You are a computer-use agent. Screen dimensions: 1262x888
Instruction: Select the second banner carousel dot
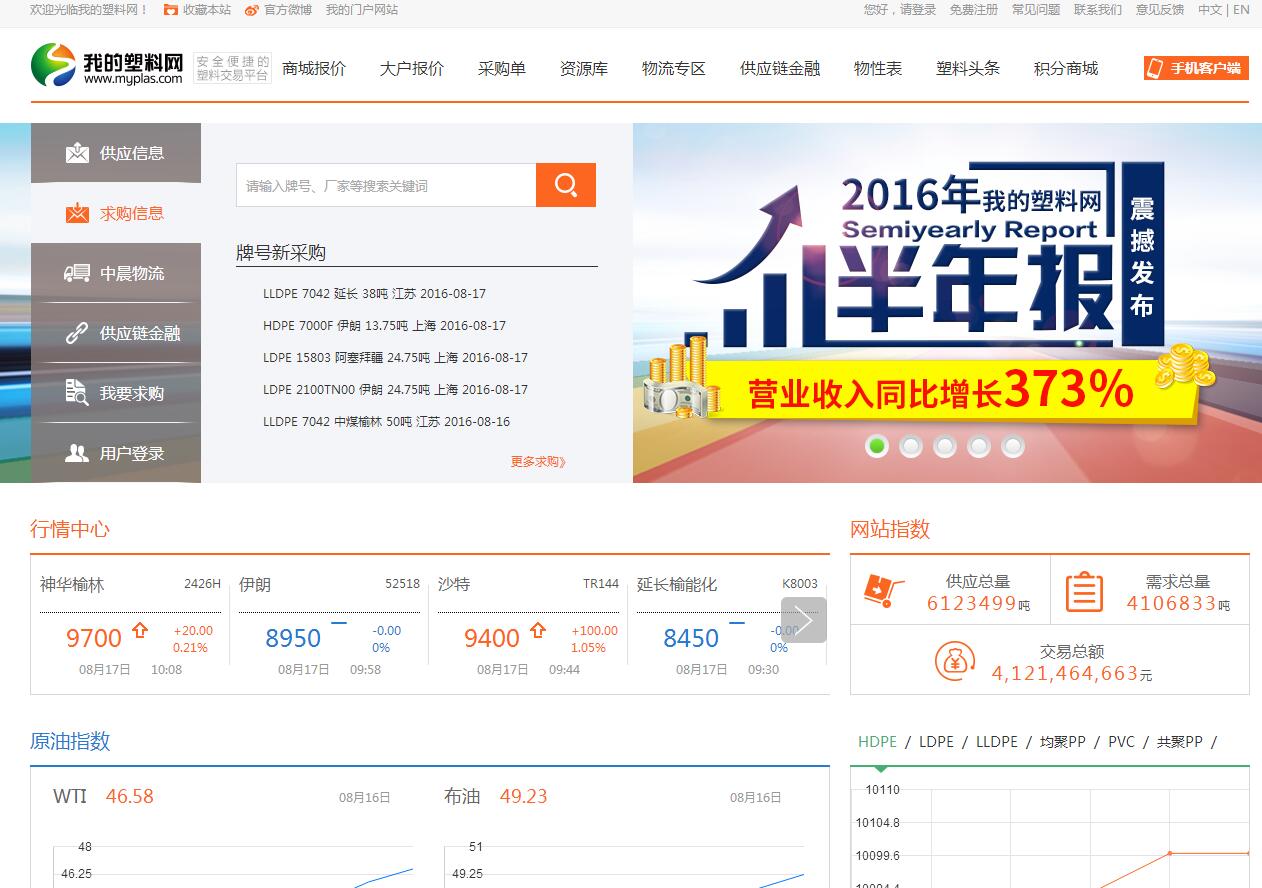click(x=911, y=446)
